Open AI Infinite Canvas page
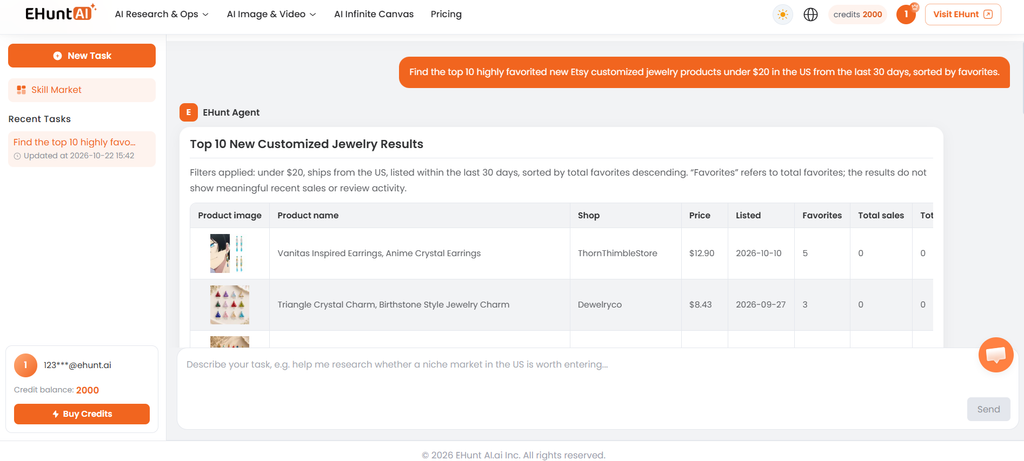This screenshot has height=461, width=1024. pos(374,14)
